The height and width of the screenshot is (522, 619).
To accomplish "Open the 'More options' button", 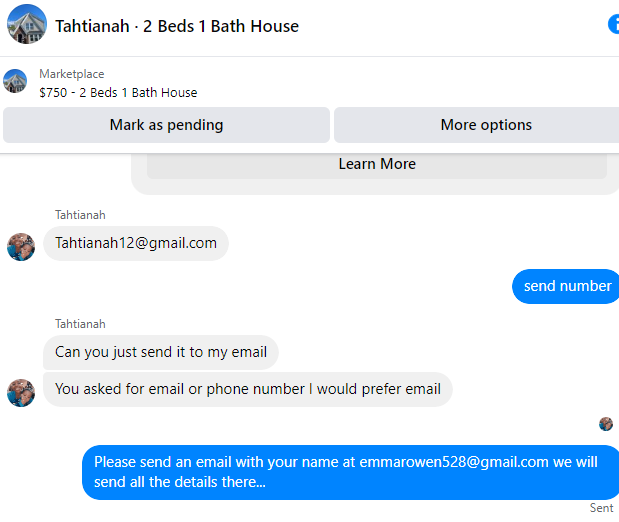I will tap(486, 125).
